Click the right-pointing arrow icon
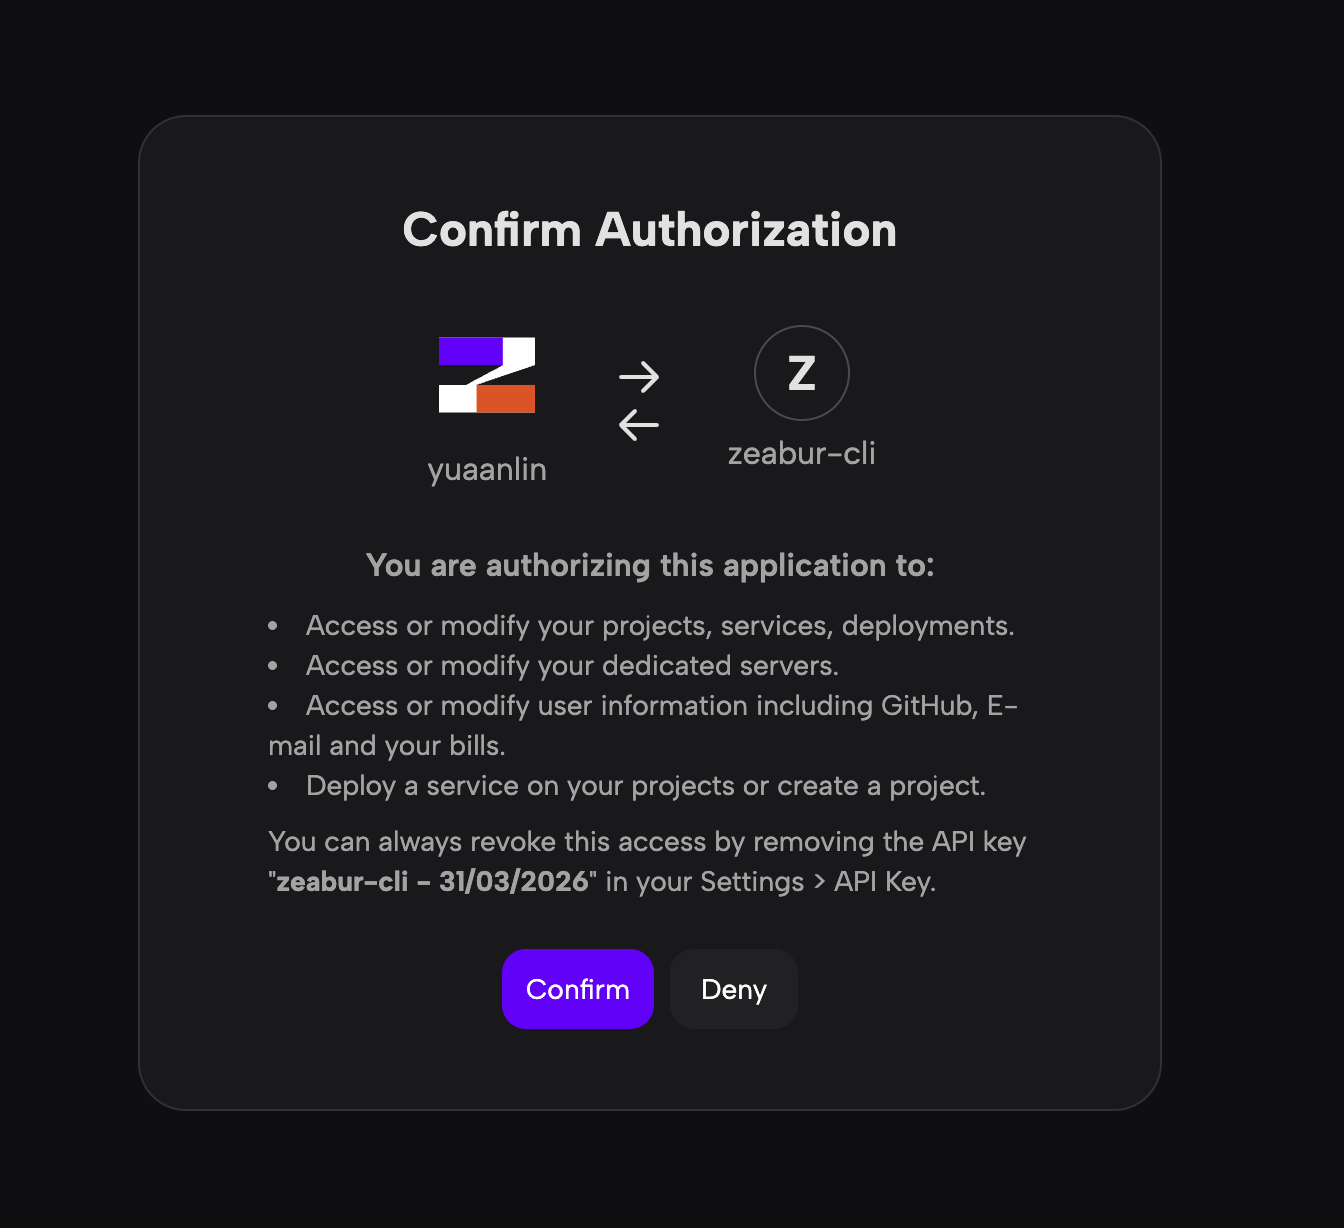The height and width of the screenshot is (1228, 1344). tap(639, 377)
